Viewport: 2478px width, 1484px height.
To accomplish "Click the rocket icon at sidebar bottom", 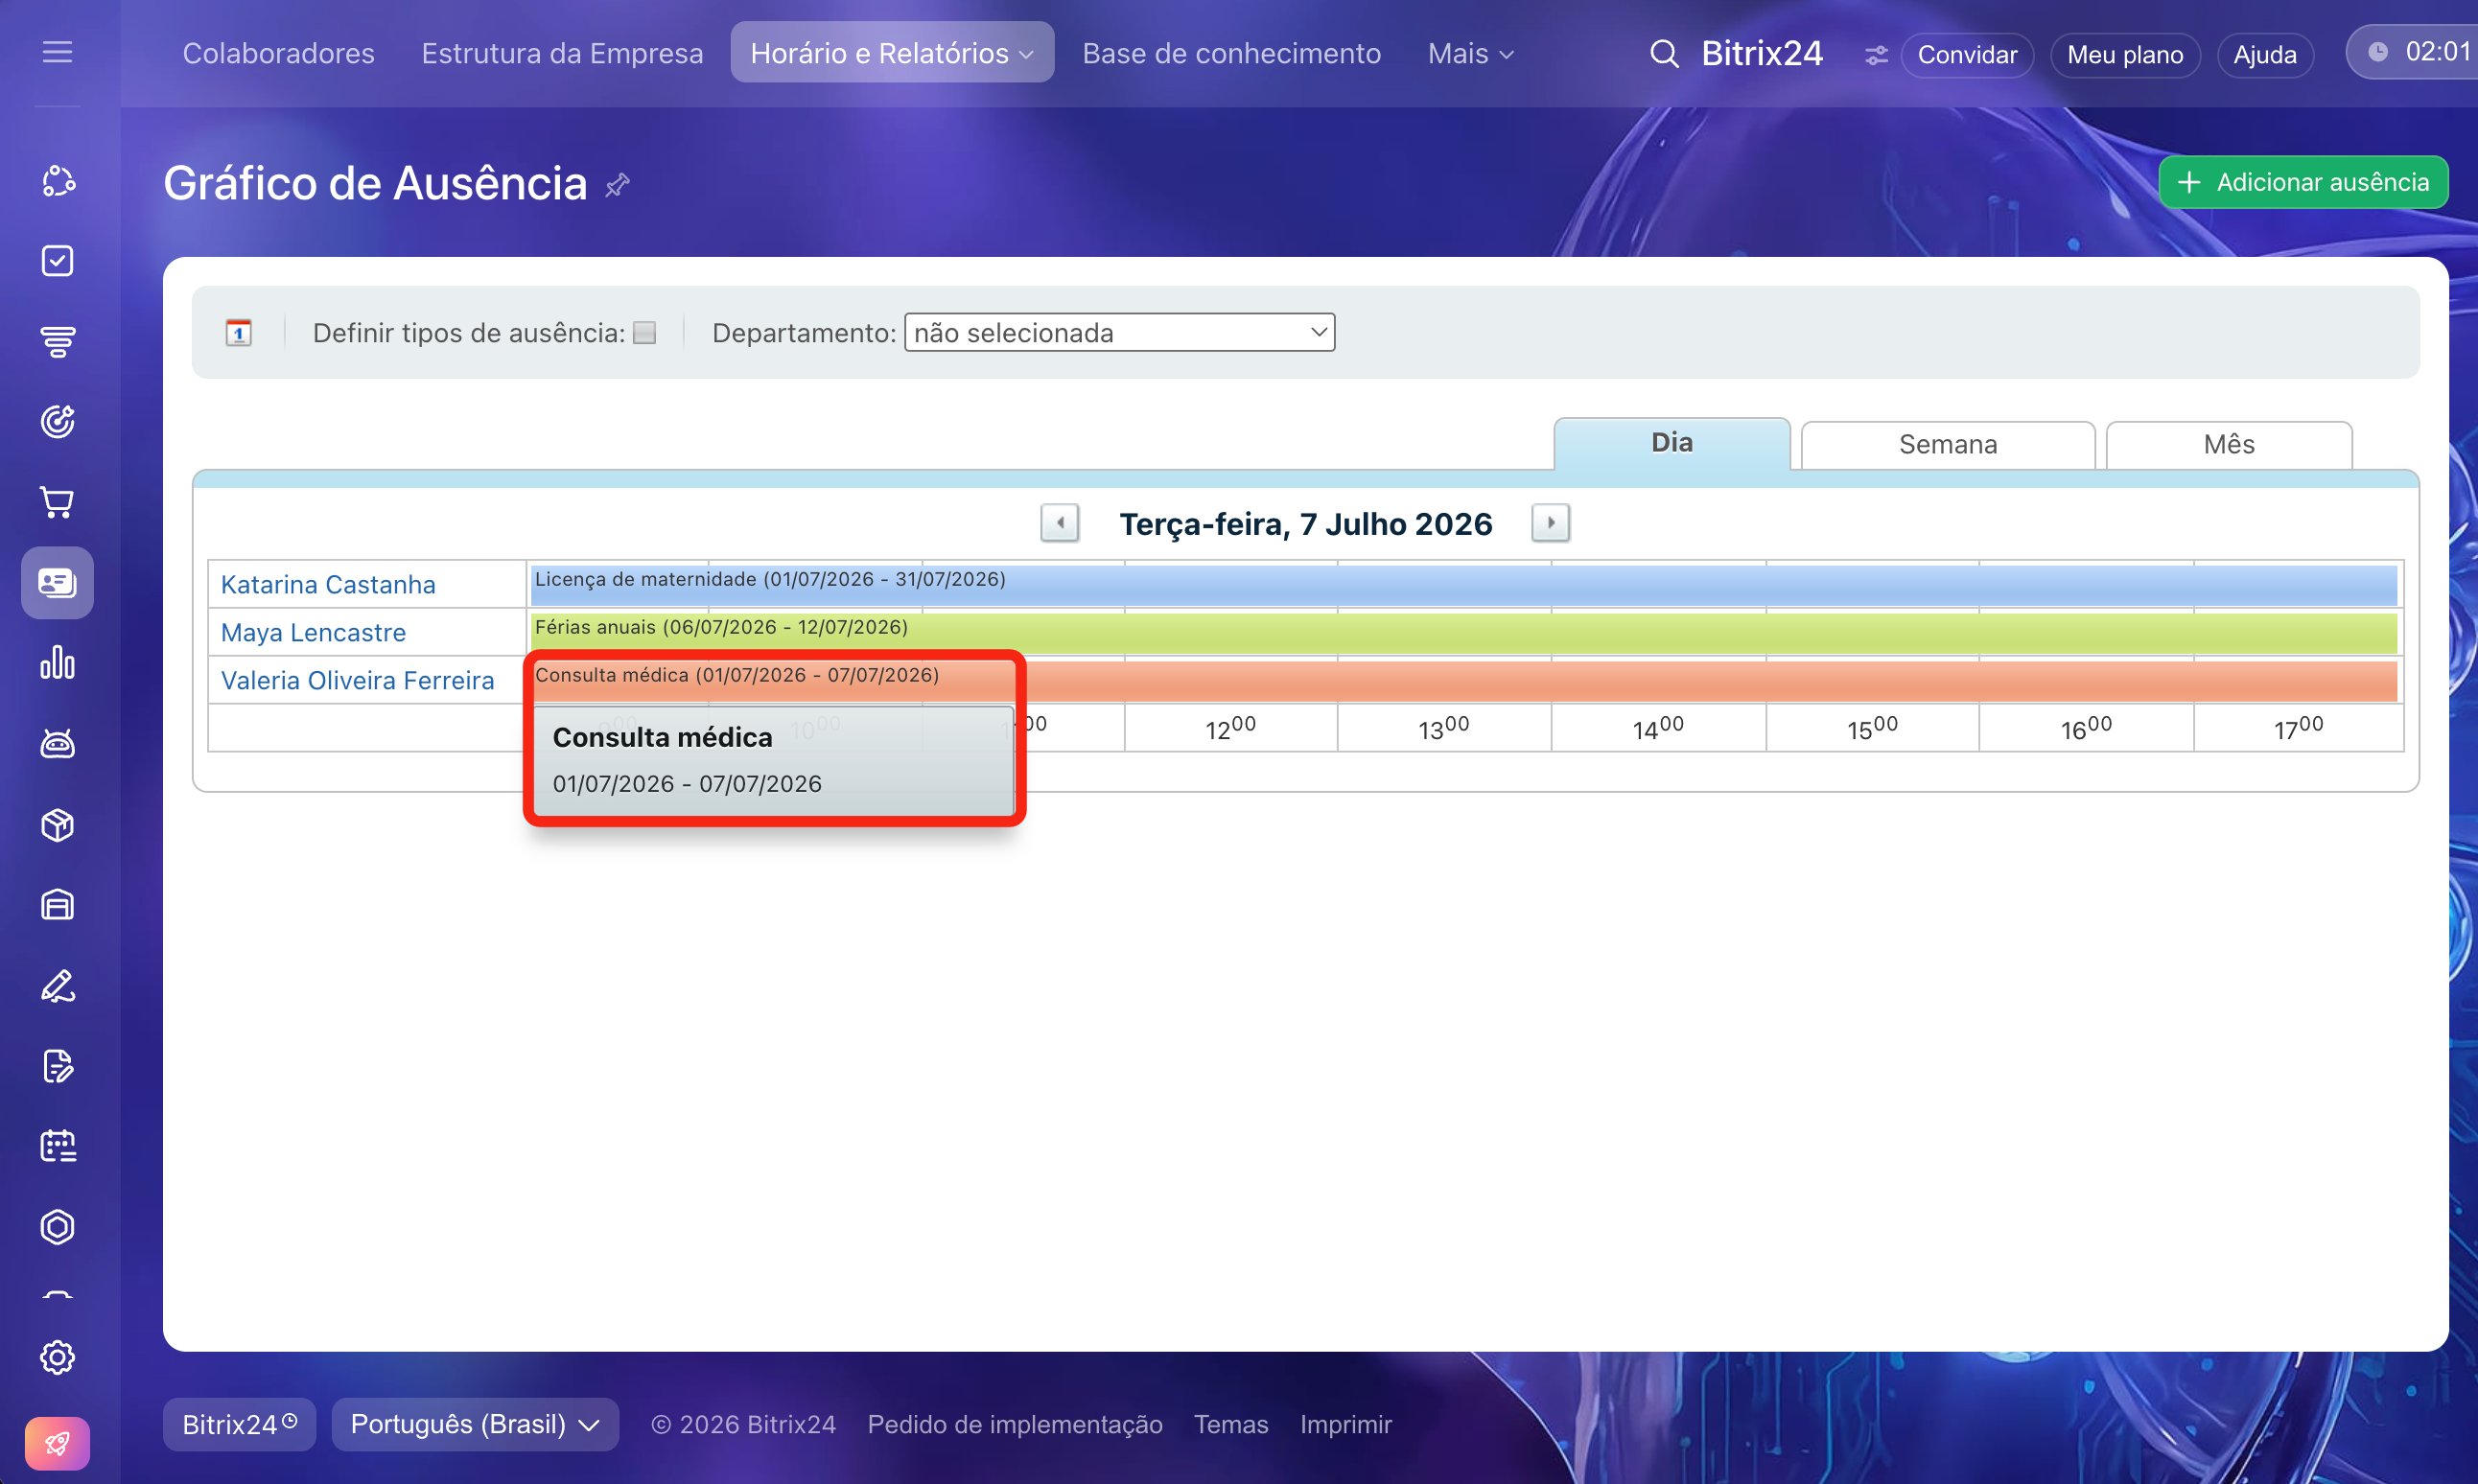I will 57,1443.
